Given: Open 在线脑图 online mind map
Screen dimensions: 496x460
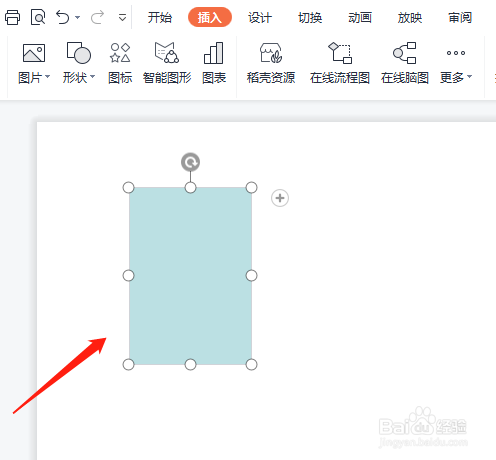Looking at the screenshot, I should 405,63.
